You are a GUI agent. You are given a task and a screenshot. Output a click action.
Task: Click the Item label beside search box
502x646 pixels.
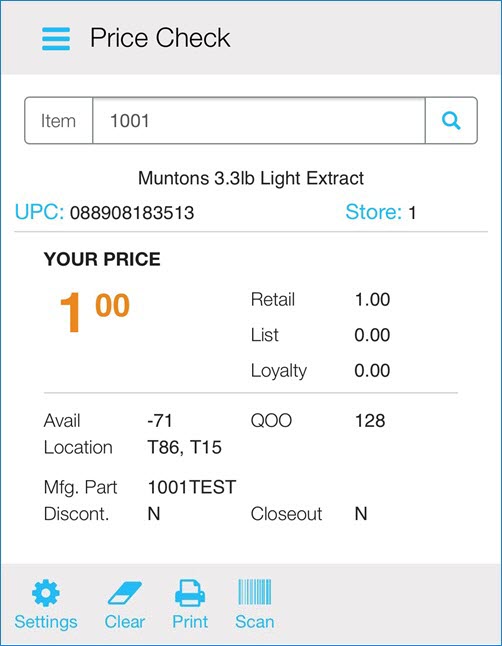58,121
